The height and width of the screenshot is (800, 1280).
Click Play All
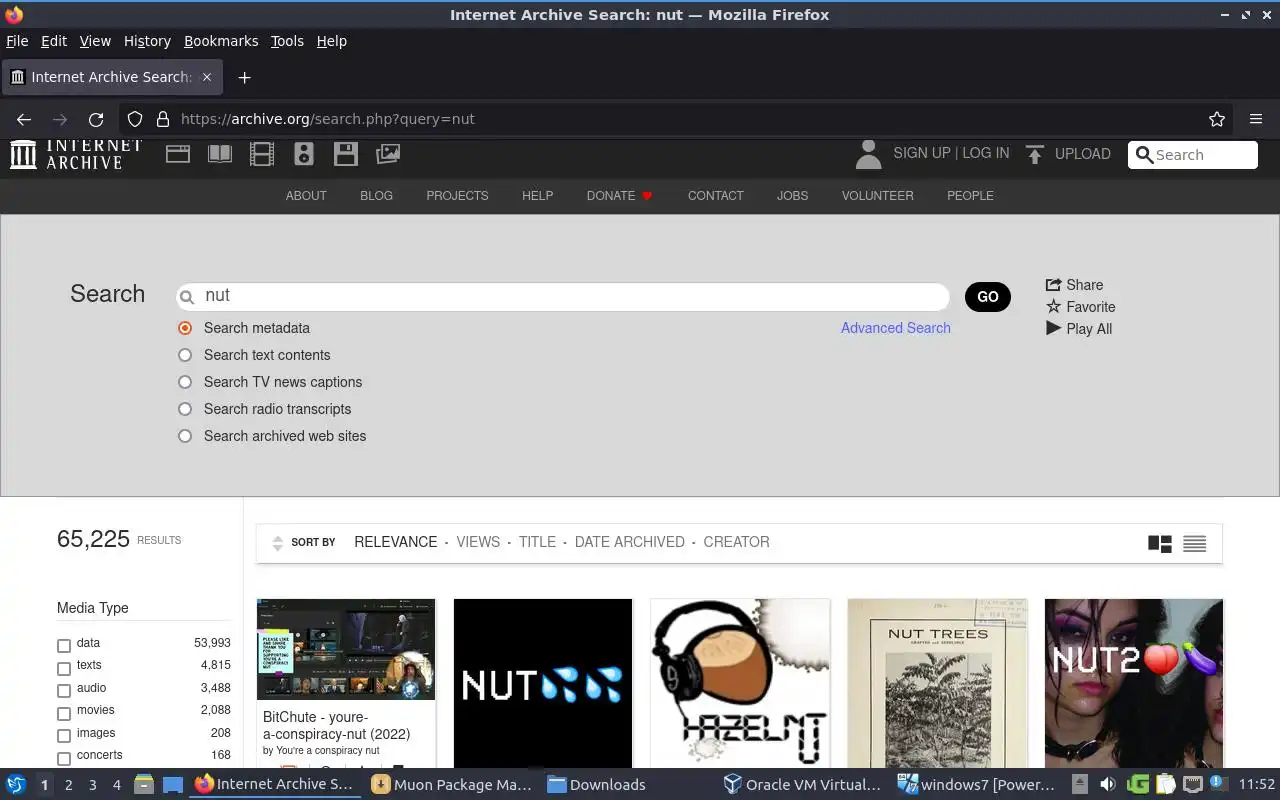(x=1079, y=329)
